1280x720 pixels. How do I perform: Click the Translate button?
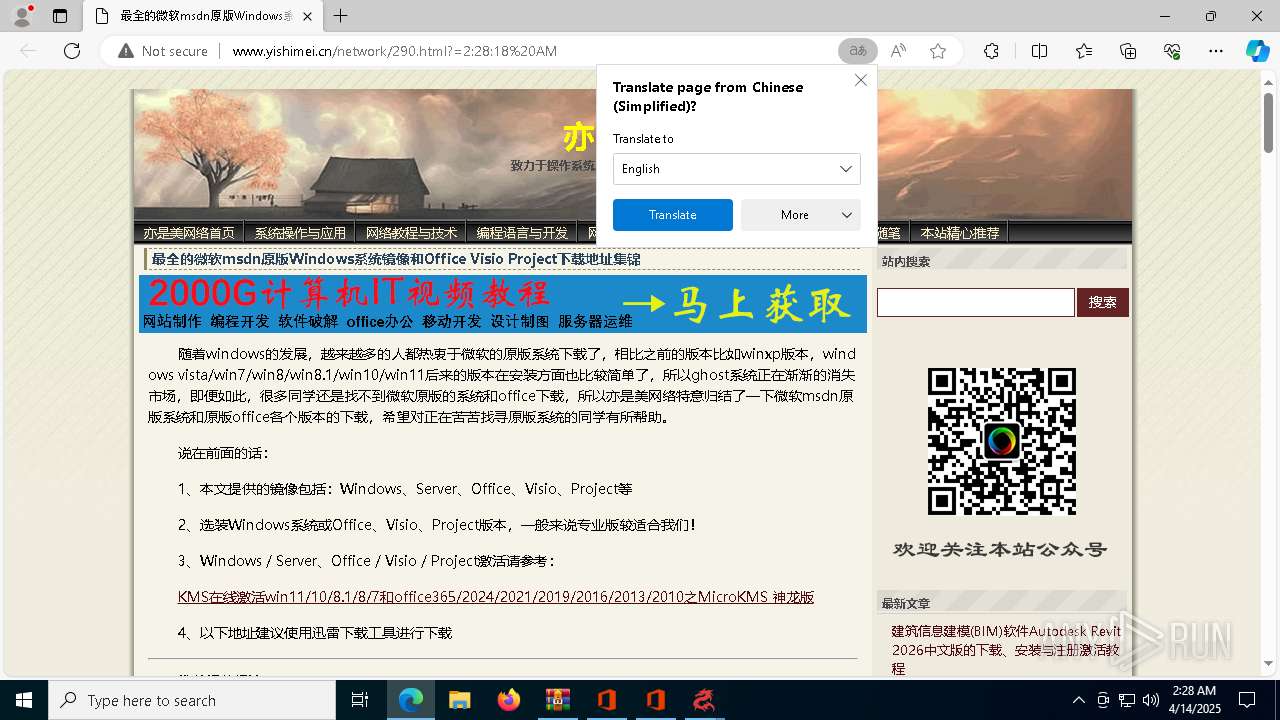(x=672, y=215)
